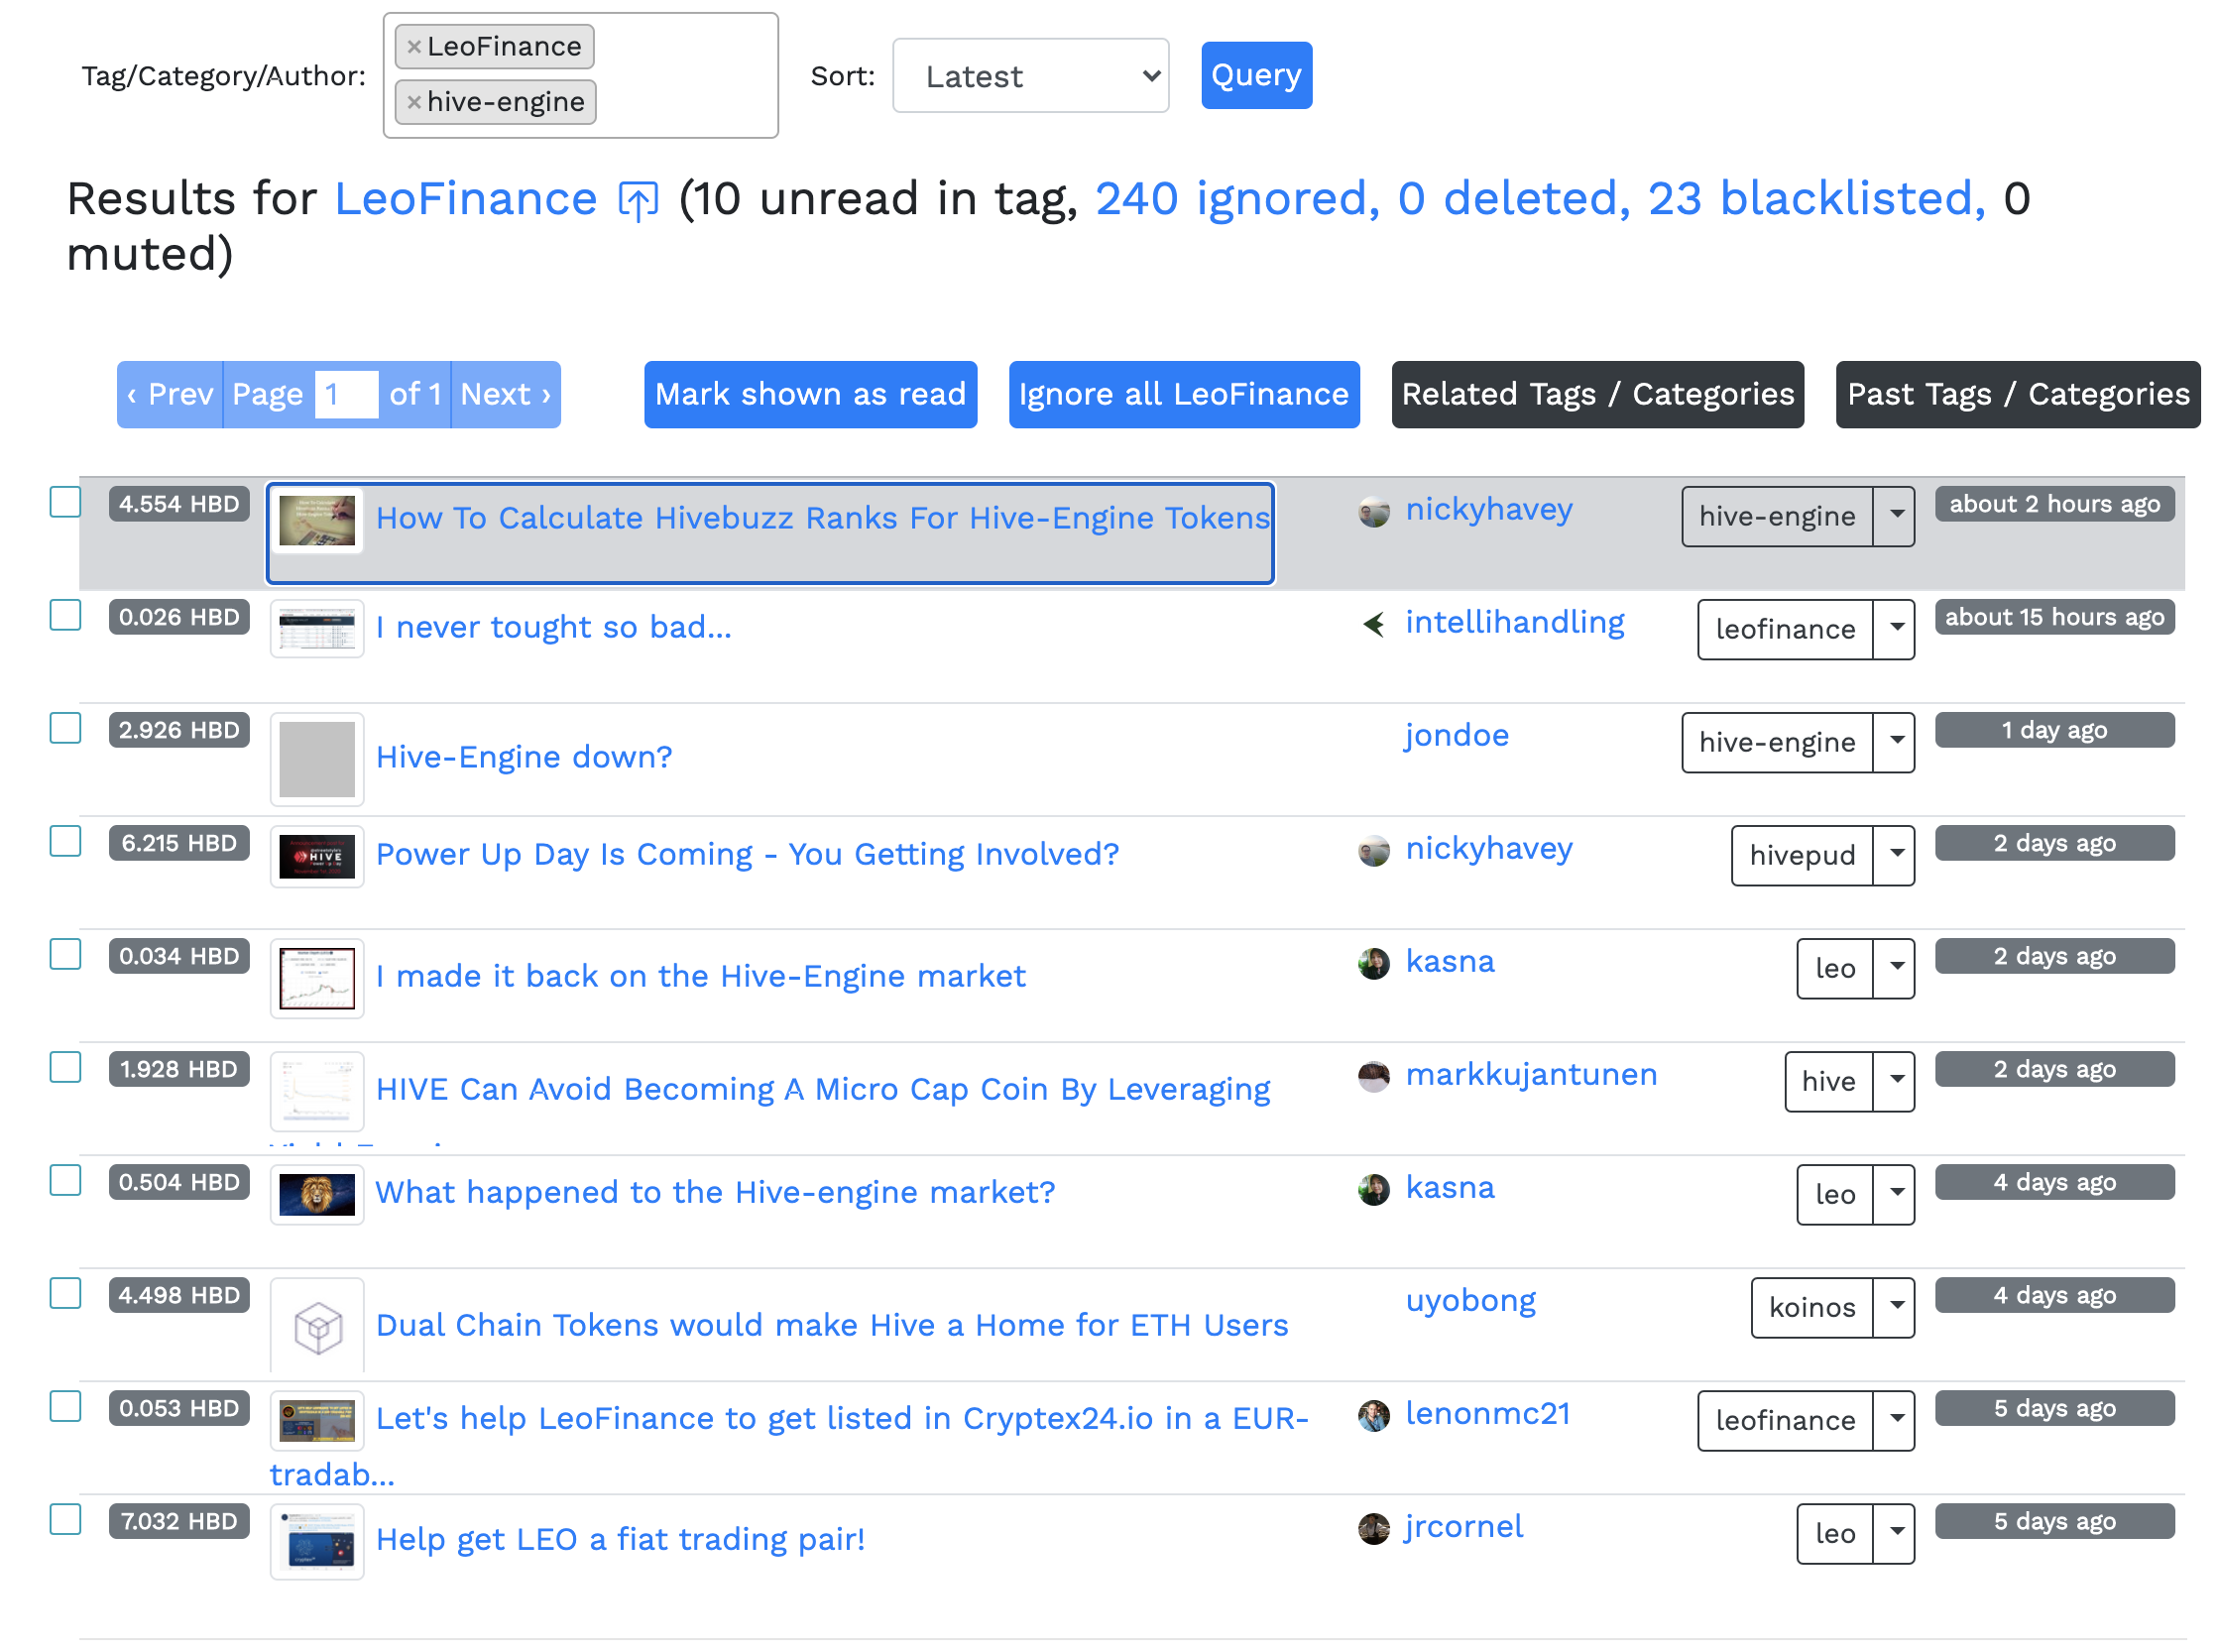Expand leofinance dropdown on lenonmc21 row
This screenshot has height=1652, width=2219.
tap(1893, 1420)
